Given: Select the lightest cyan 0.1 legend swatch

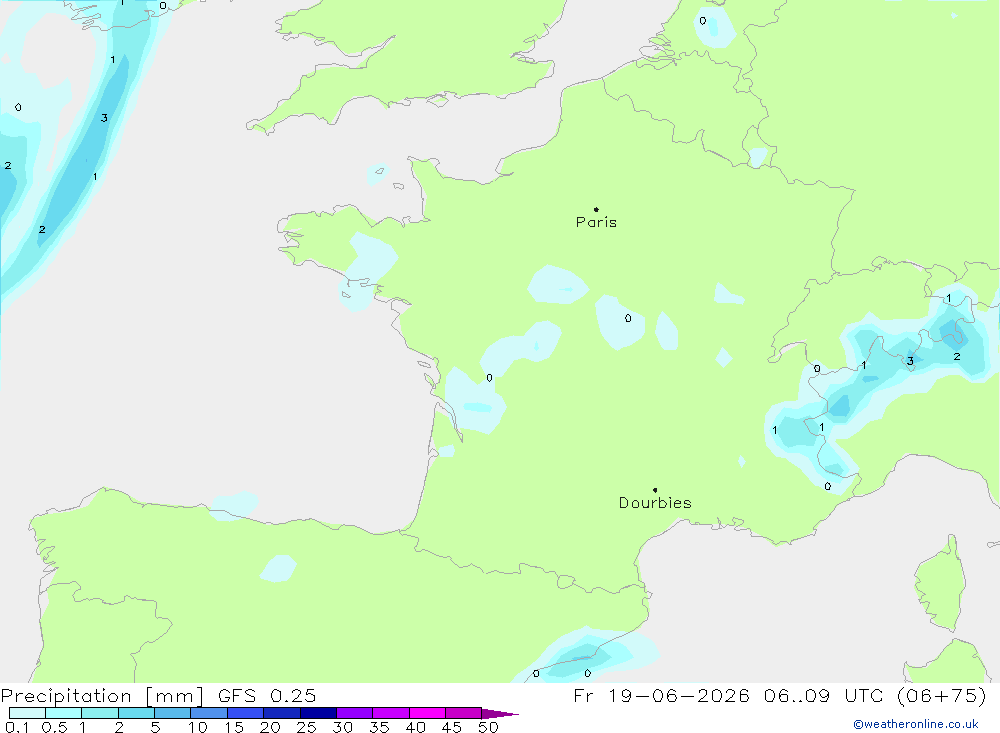Looking at the screenshot, I should click(27, 713).
